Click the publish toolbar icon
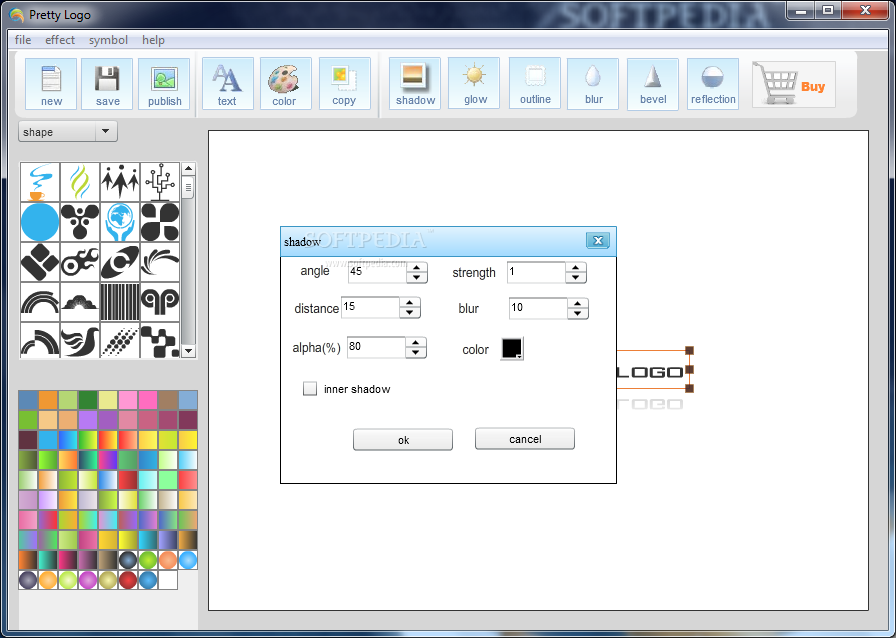Image resolution: width=896 pixels, height=638 pixels. 164,83
